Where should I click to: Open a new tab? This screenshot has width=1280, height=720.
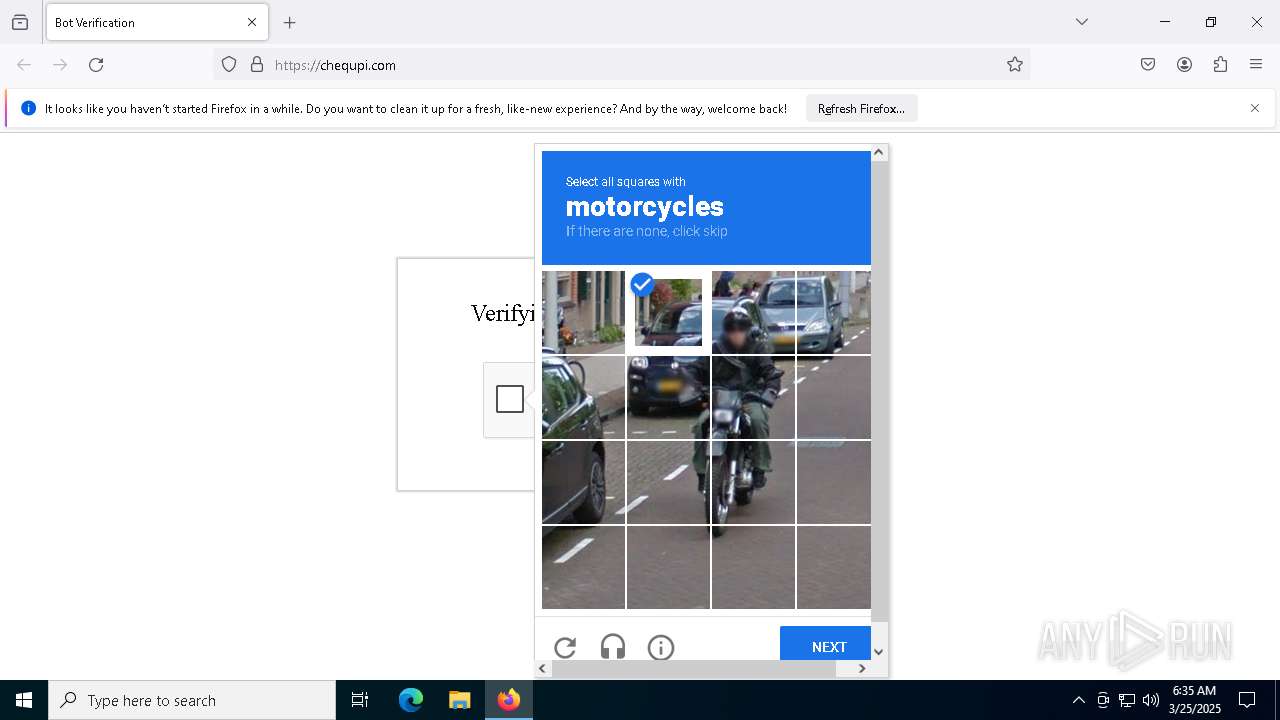(290, 22)
